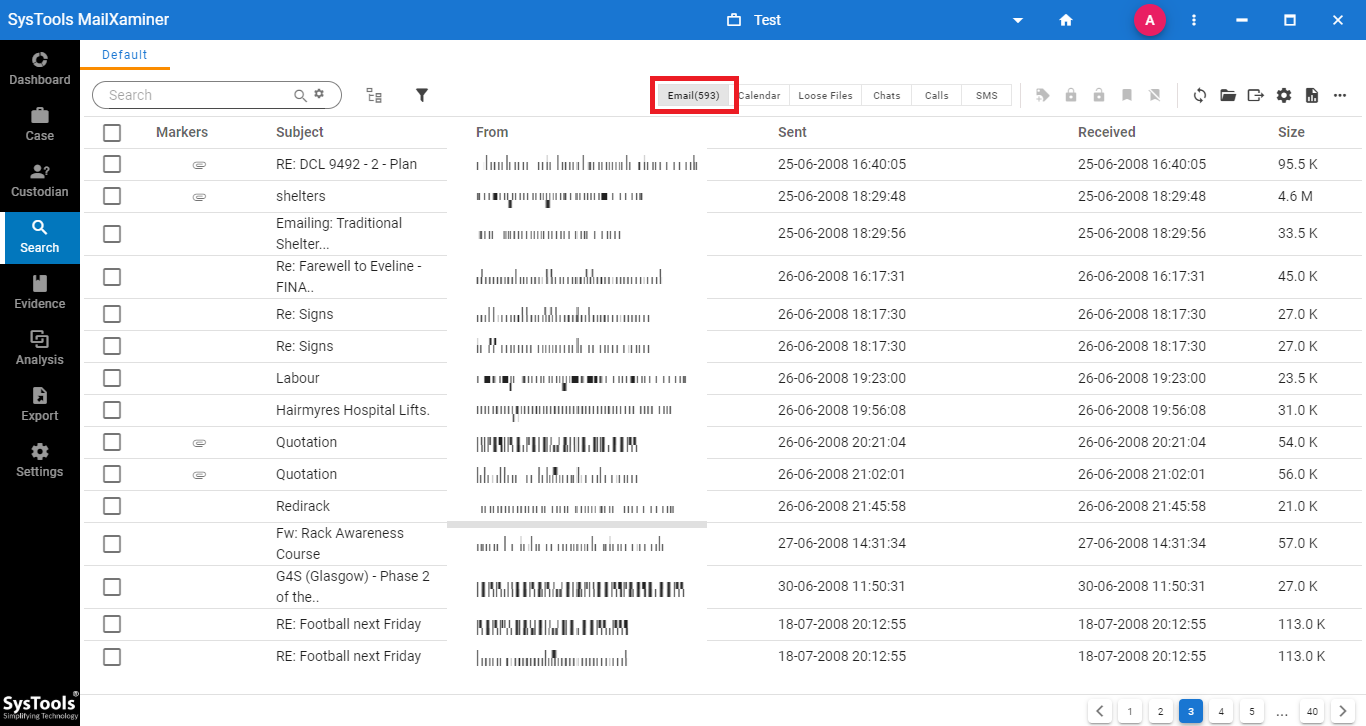Click the remove bookmark icon
1366x726 pixels.
point(1155,95)
